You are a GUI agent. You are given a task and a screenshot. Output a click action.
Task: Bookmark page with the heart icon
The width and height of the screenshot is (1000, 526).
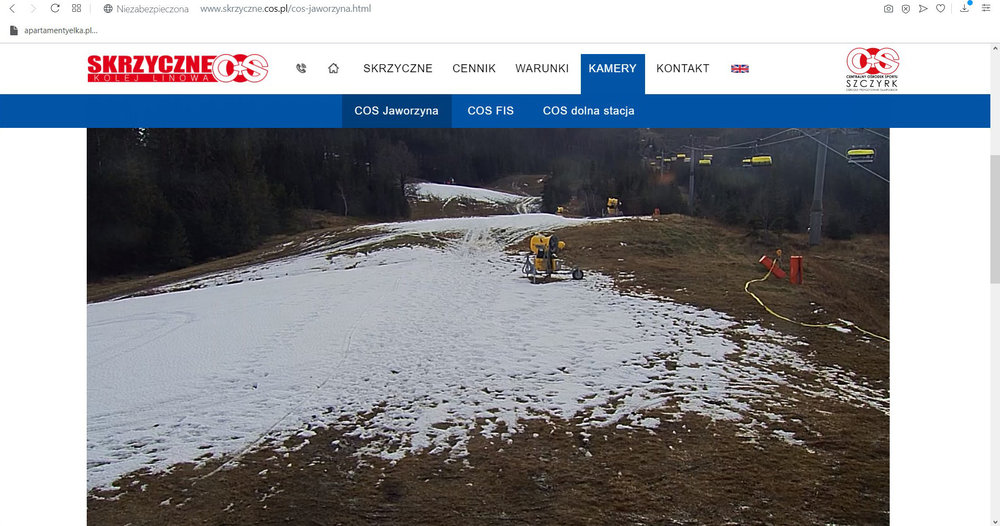[941, 8]
